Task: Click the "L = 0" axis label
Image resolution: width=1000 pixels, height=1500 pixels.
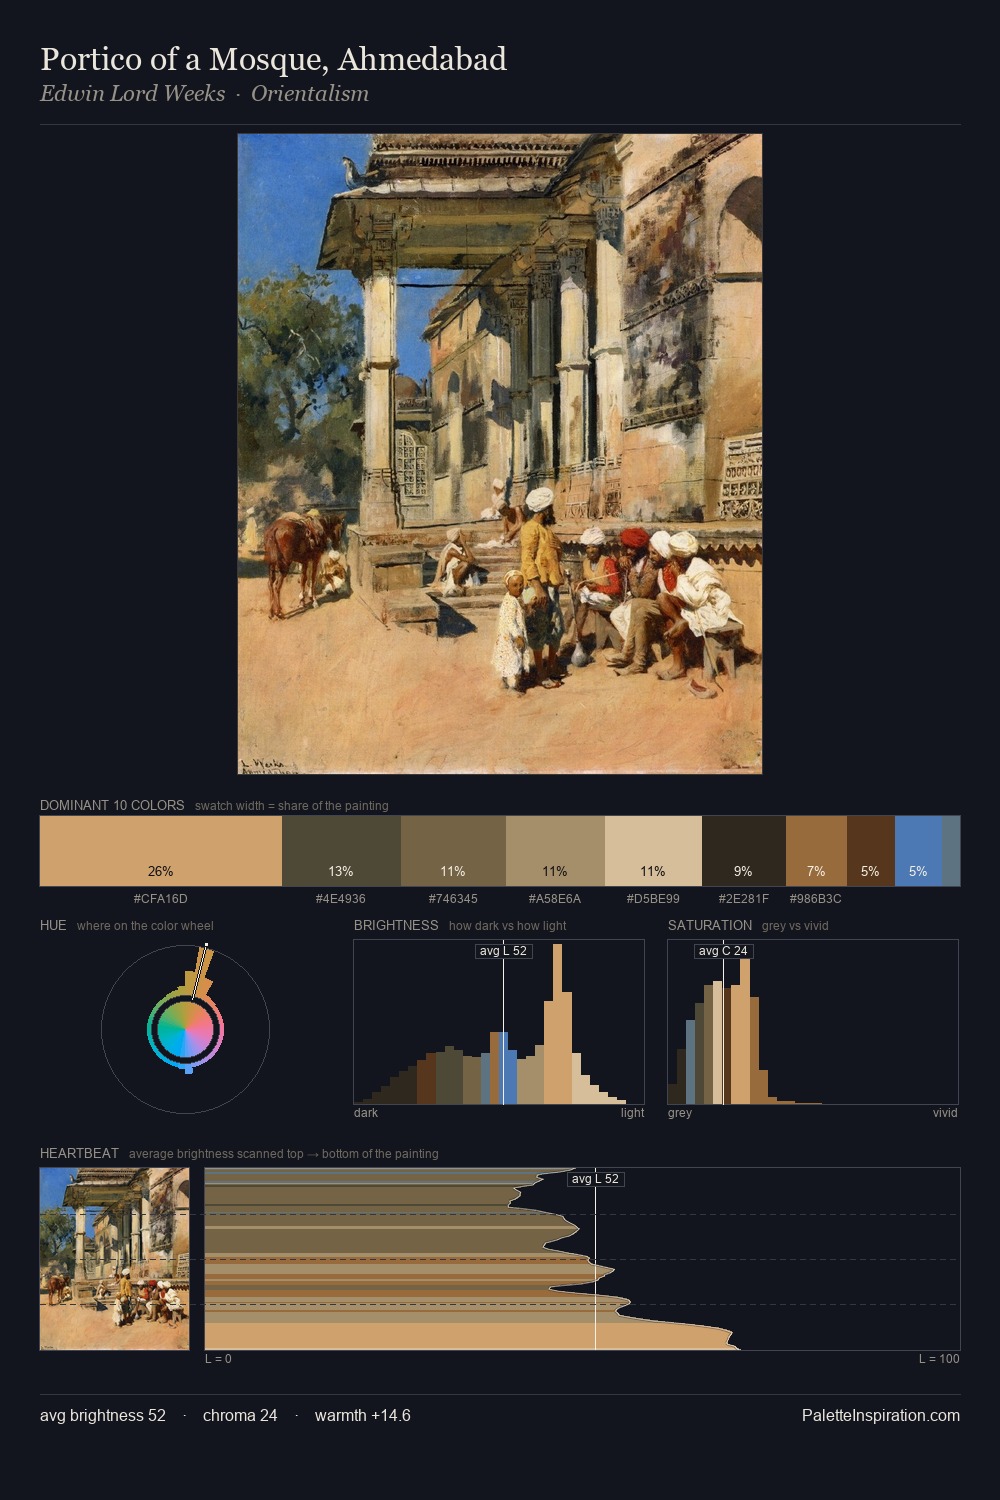Action: 218,1359
